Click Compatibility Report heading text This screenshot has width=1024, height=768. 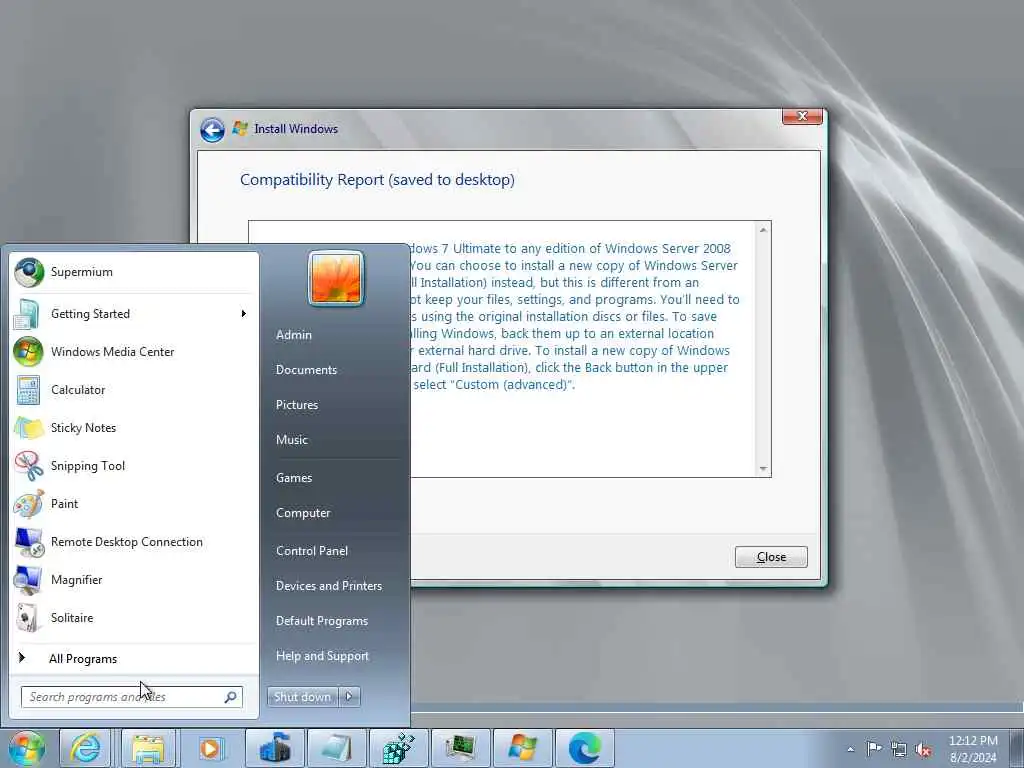click(x=377, y=180)
